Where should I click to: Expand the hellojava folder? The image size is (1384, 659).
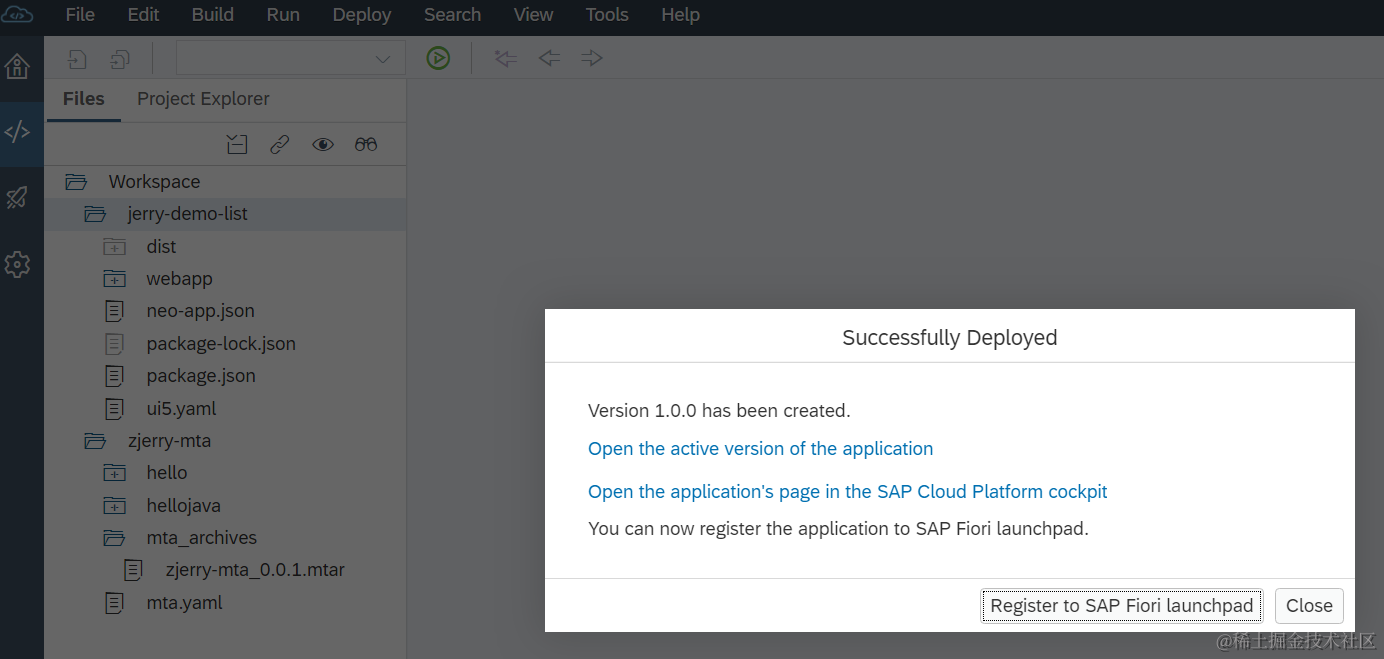115,506
